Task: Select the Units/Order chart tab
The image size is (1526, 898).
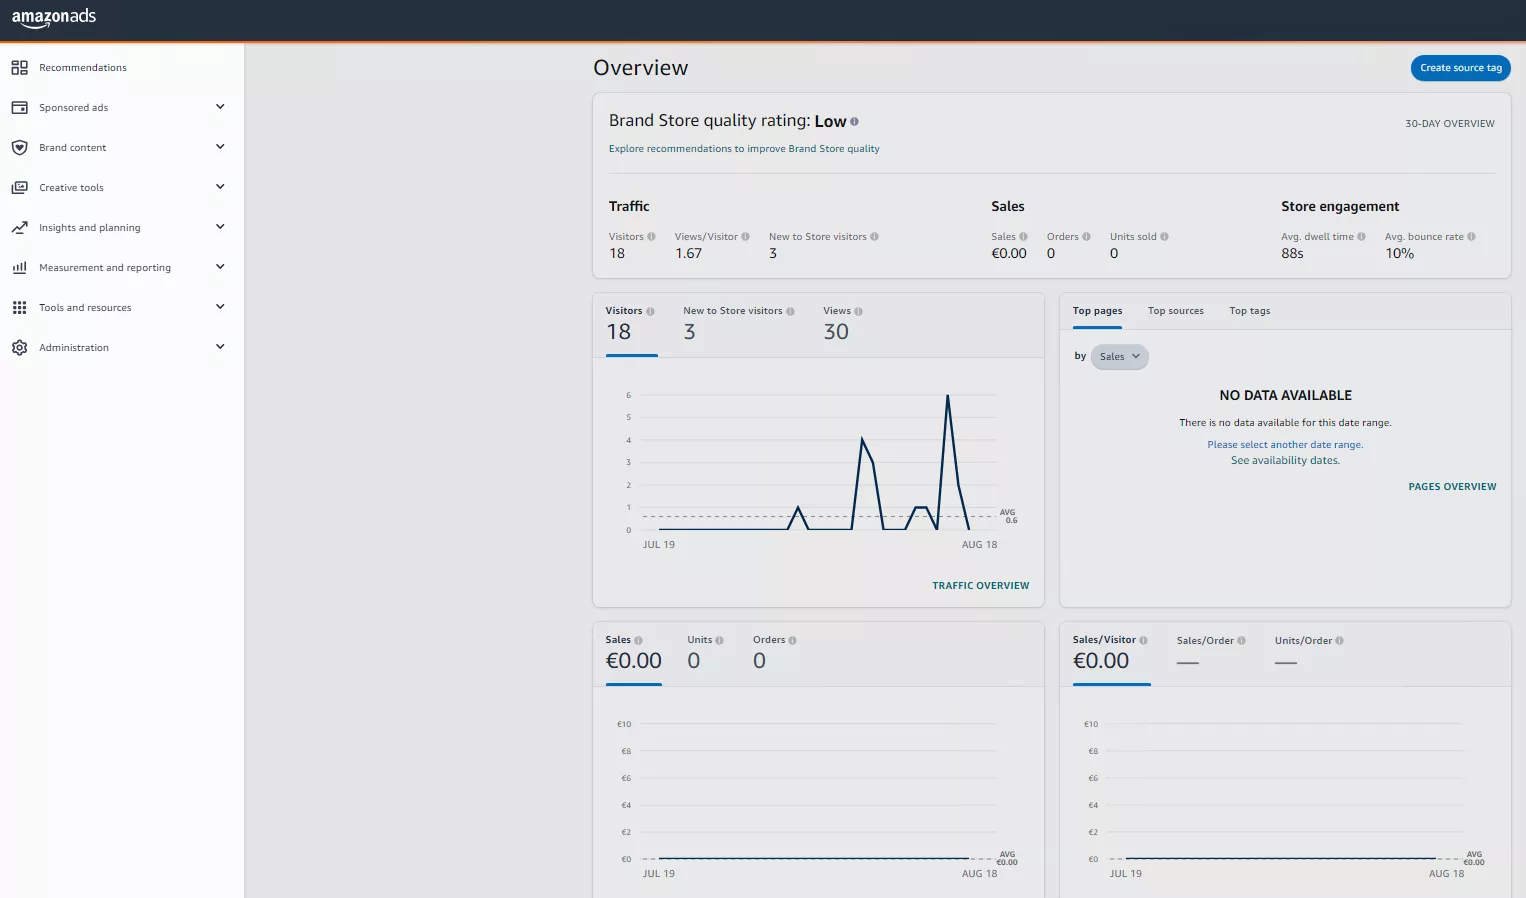Action: point(1309,652)
